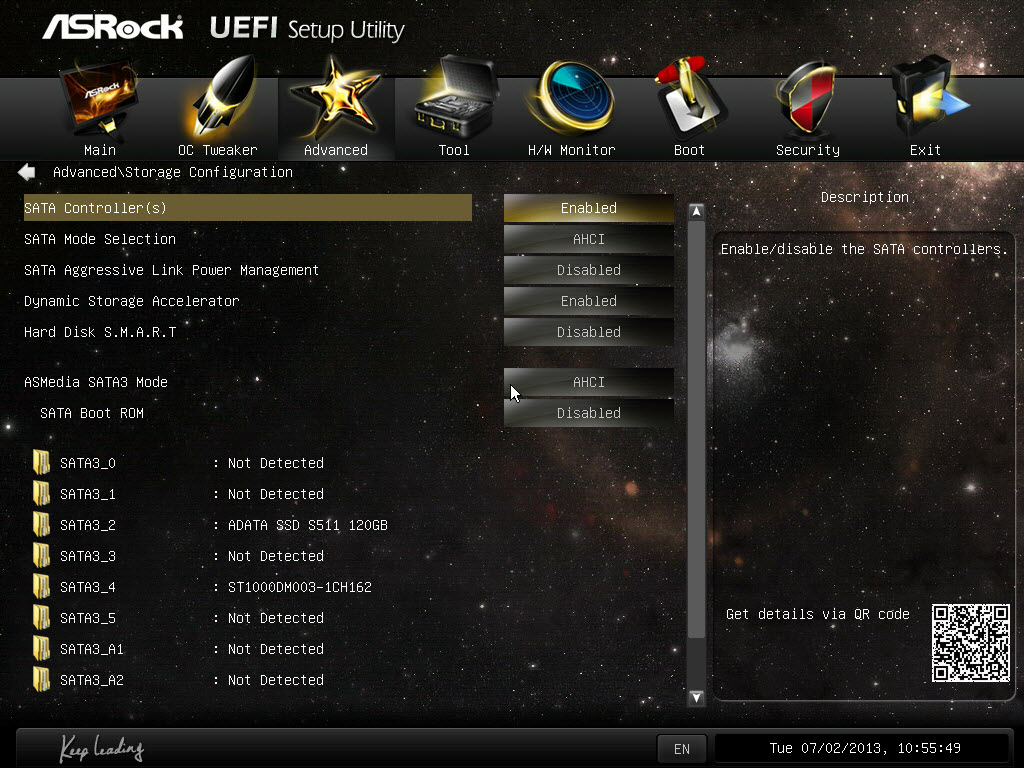Open the SATA3_A2 folder icon
The width and height of the screenshot is (1024, 768).
pyautogui.click(x=41, y=680)
